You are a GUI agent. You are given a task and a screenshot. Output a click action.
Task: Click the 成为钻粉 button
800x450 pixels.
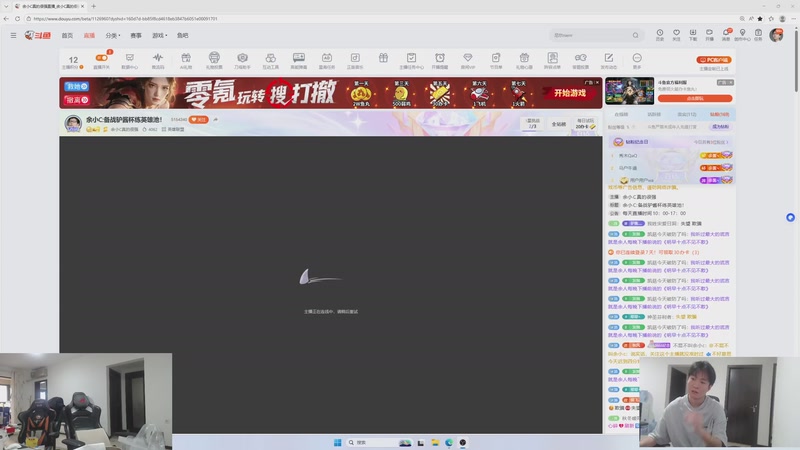(x=720, y=127)
